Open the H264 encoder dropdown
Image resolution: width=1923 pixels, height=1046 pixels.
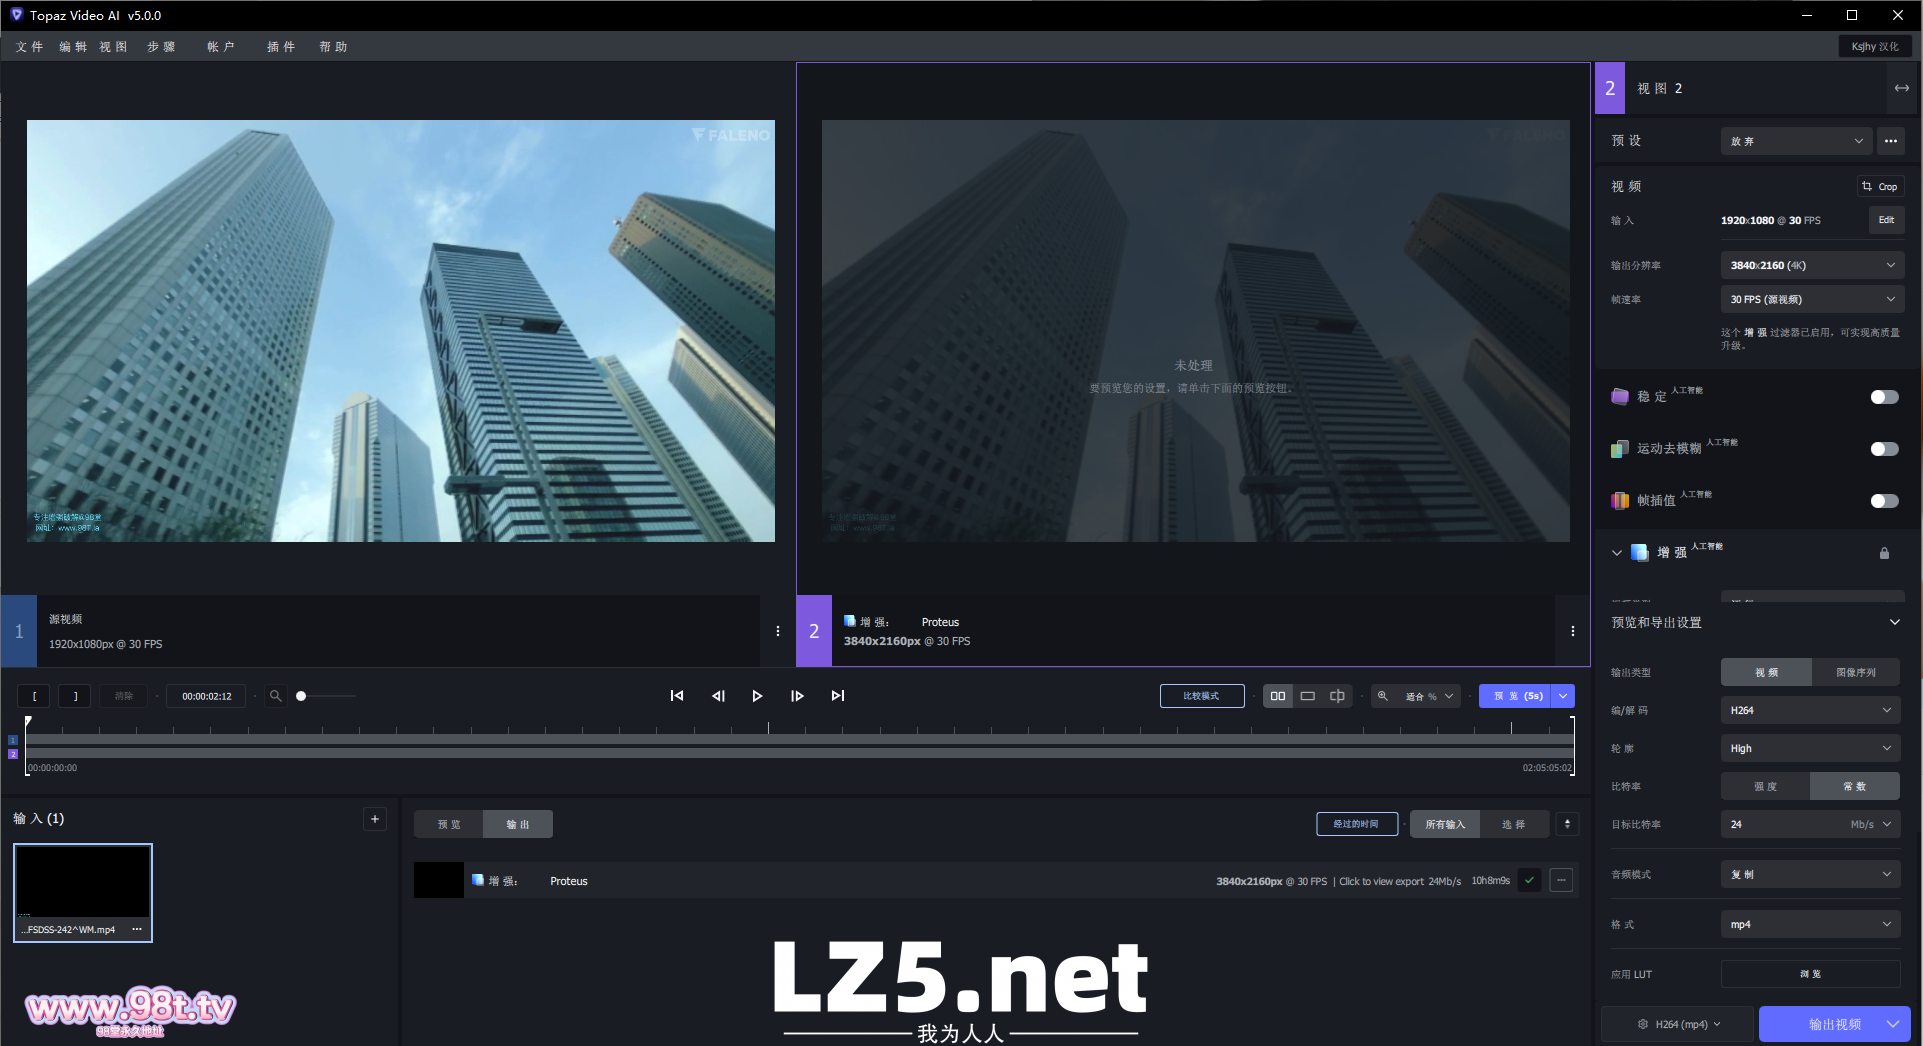coord(1809,710)
